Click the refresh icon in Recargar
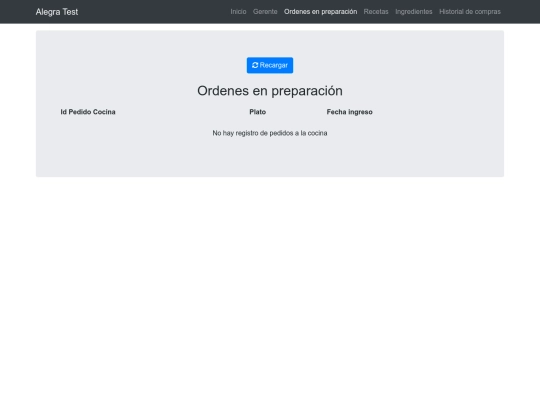 coord(255,65)
